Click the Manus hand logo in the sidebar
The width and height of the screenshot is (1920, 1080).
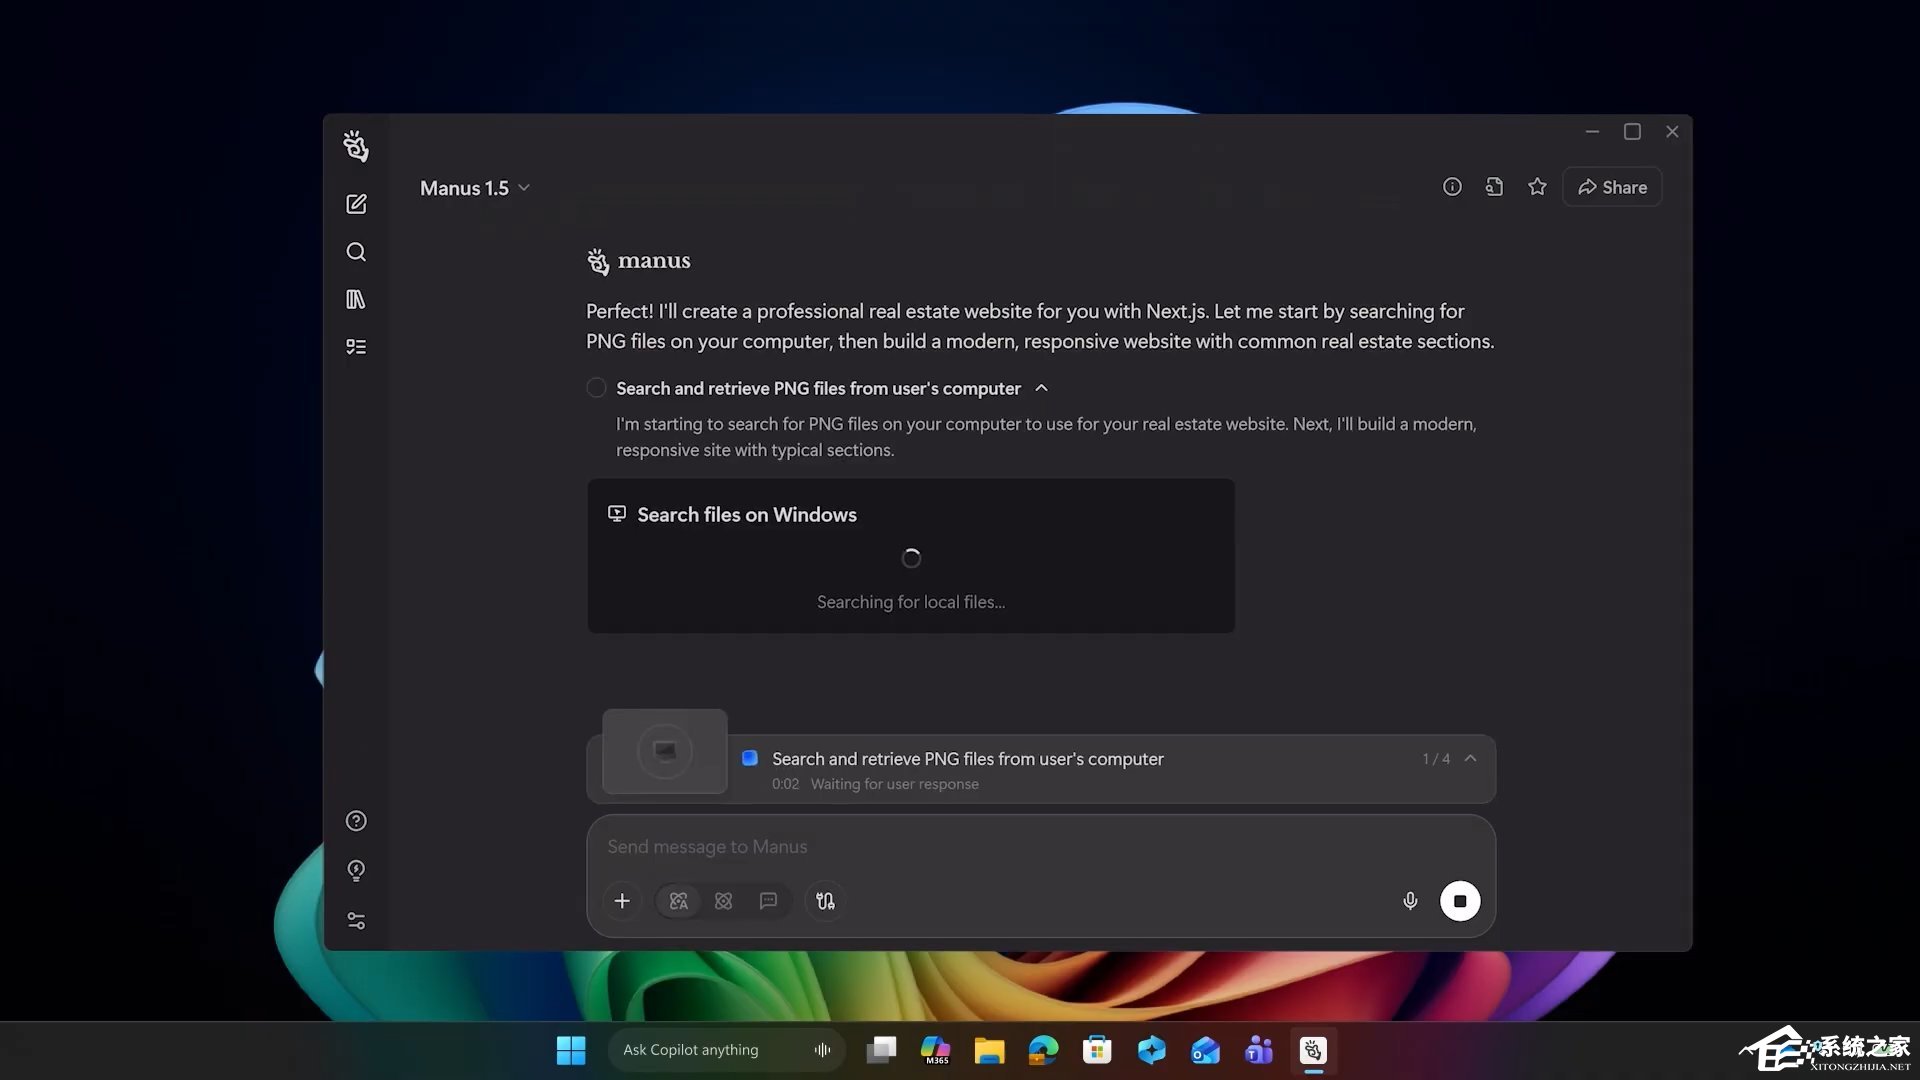(x=355, y=146)
